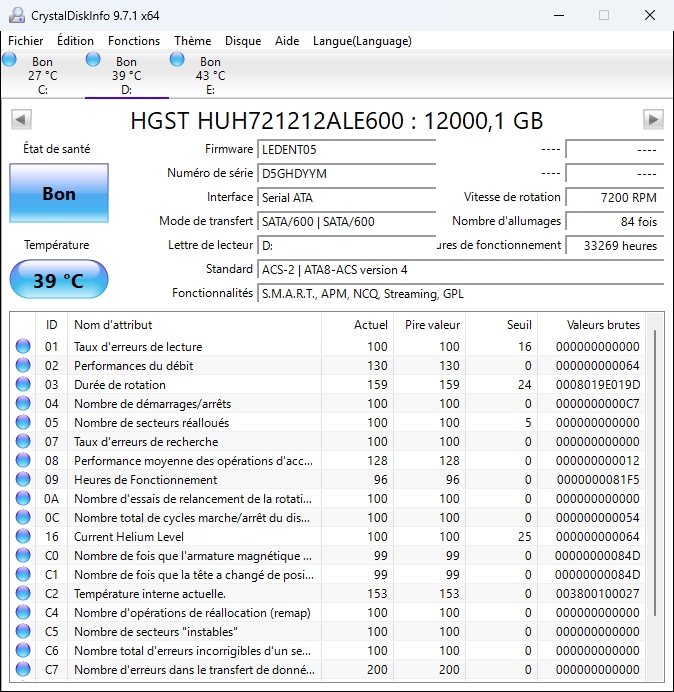The height and width of the screenshot is (692, 674).
Task: Select the Nombre de démarrages/arrêts text
Action: pos(152,404)
